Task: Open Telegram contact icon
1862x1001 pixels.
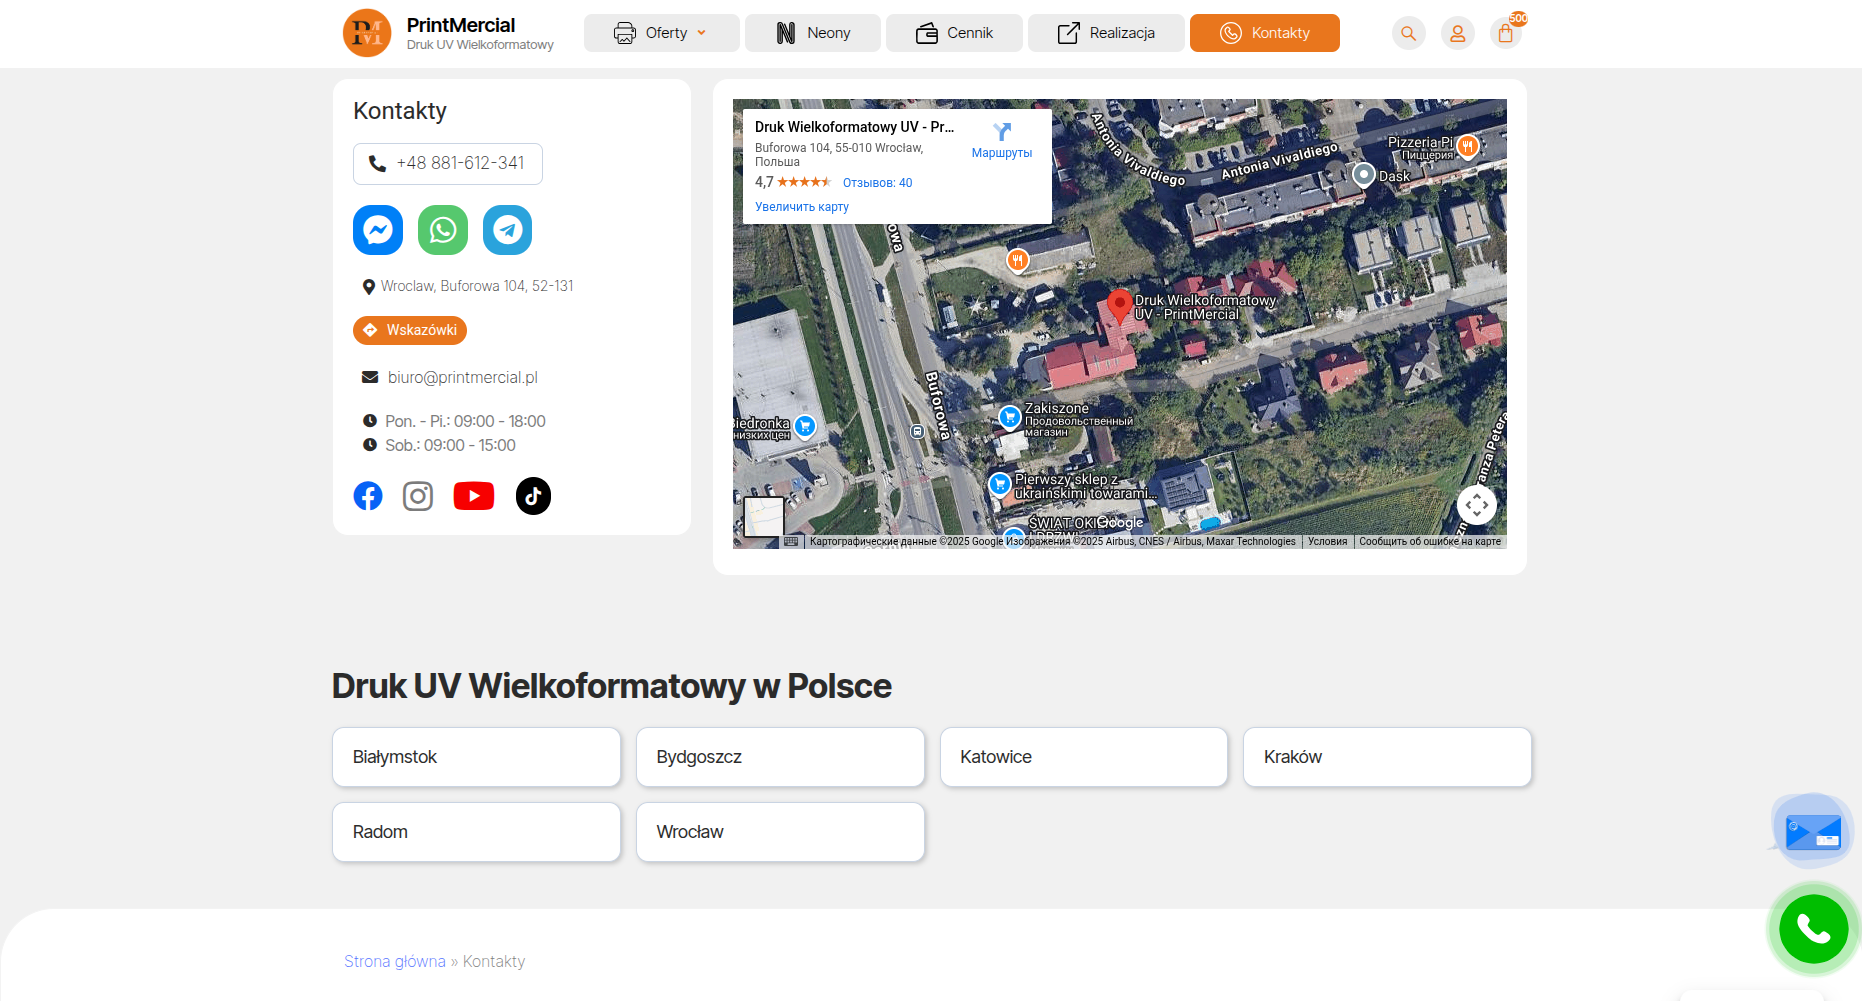Action: [508, 230]
